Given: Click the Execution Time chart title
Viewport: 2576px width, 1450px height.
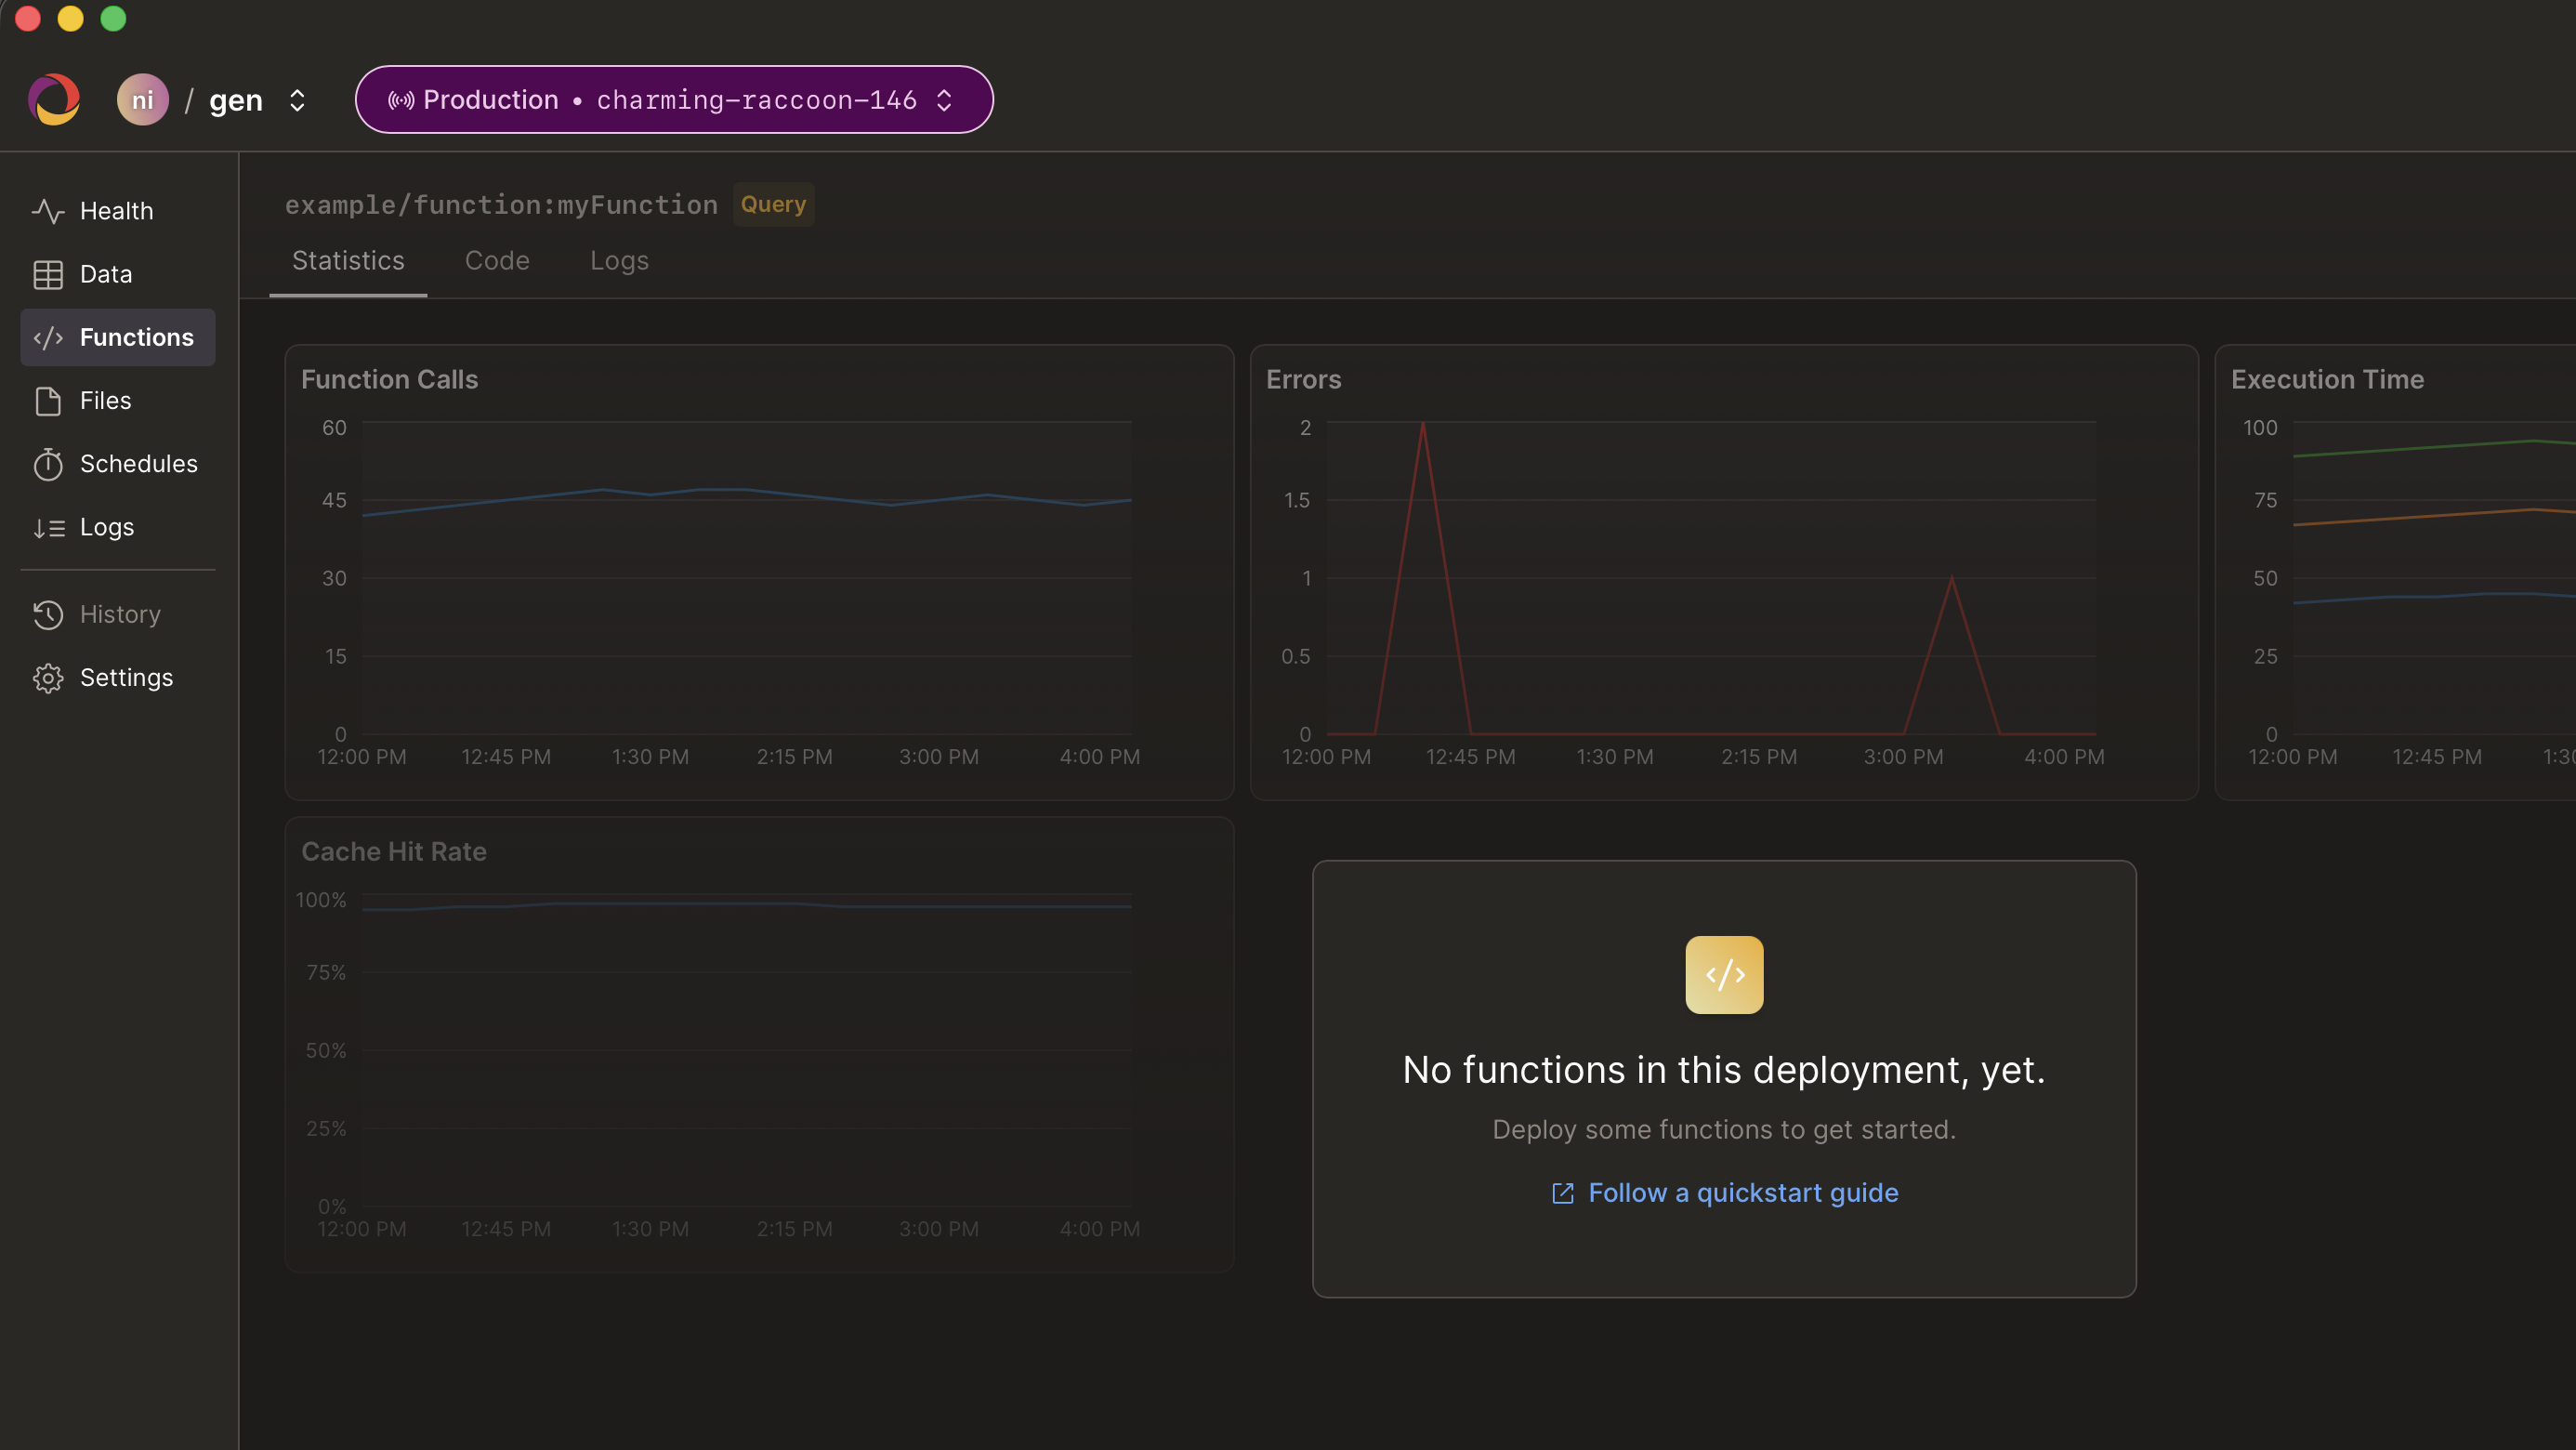Looking at the screenshot, I should [x=2327, y=379].
